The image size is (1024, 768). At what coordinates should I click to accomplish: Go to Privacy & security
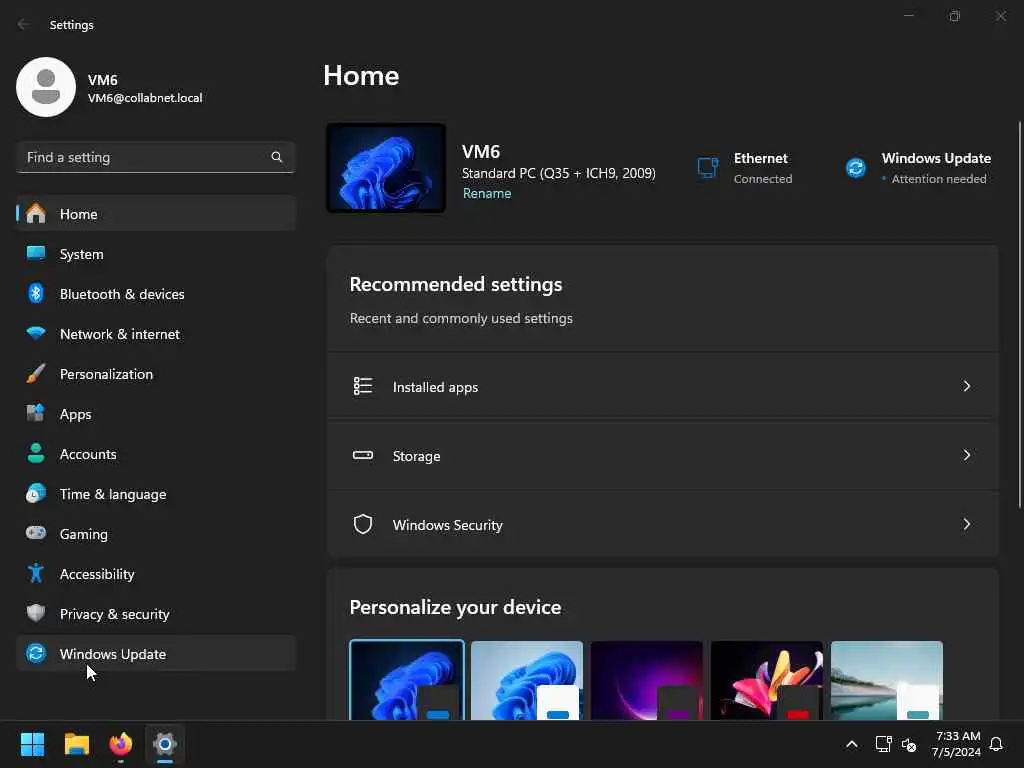(156, 614)
